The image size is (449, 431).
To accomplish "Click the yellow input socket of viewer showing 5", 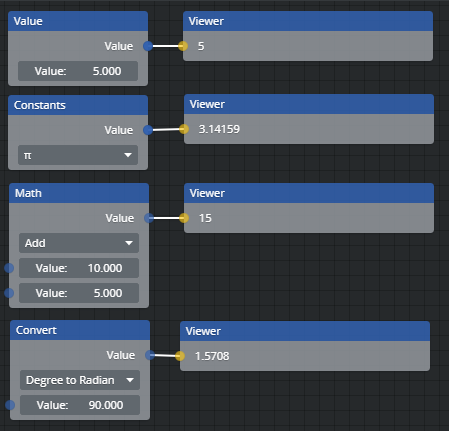I will (183, 46).
